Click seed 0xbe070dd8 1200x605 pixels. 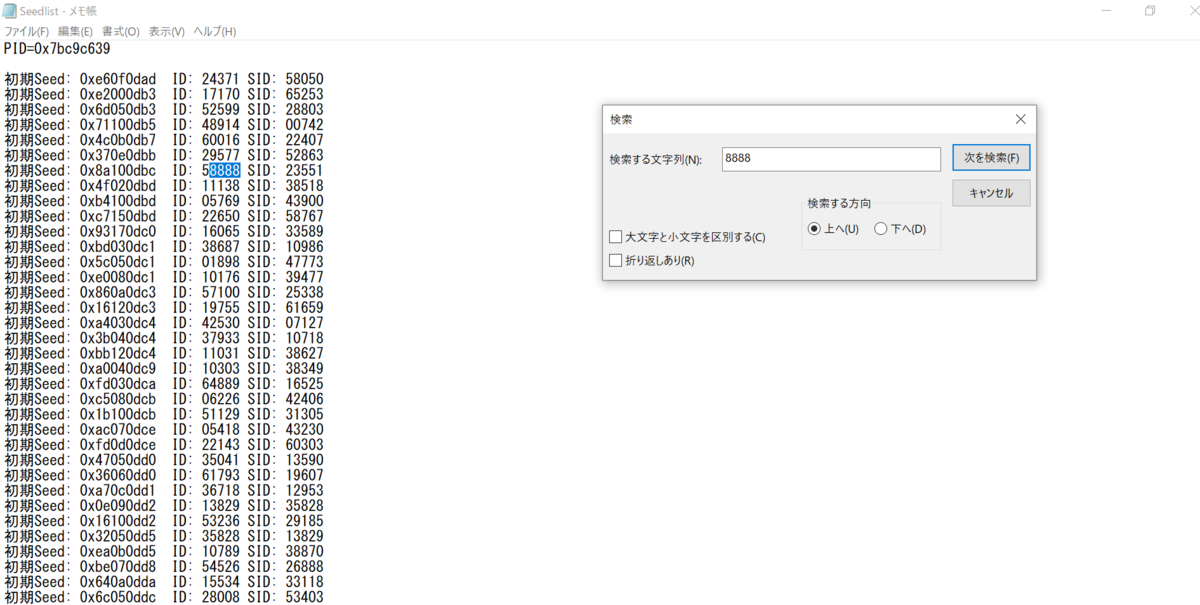[118, 567]
